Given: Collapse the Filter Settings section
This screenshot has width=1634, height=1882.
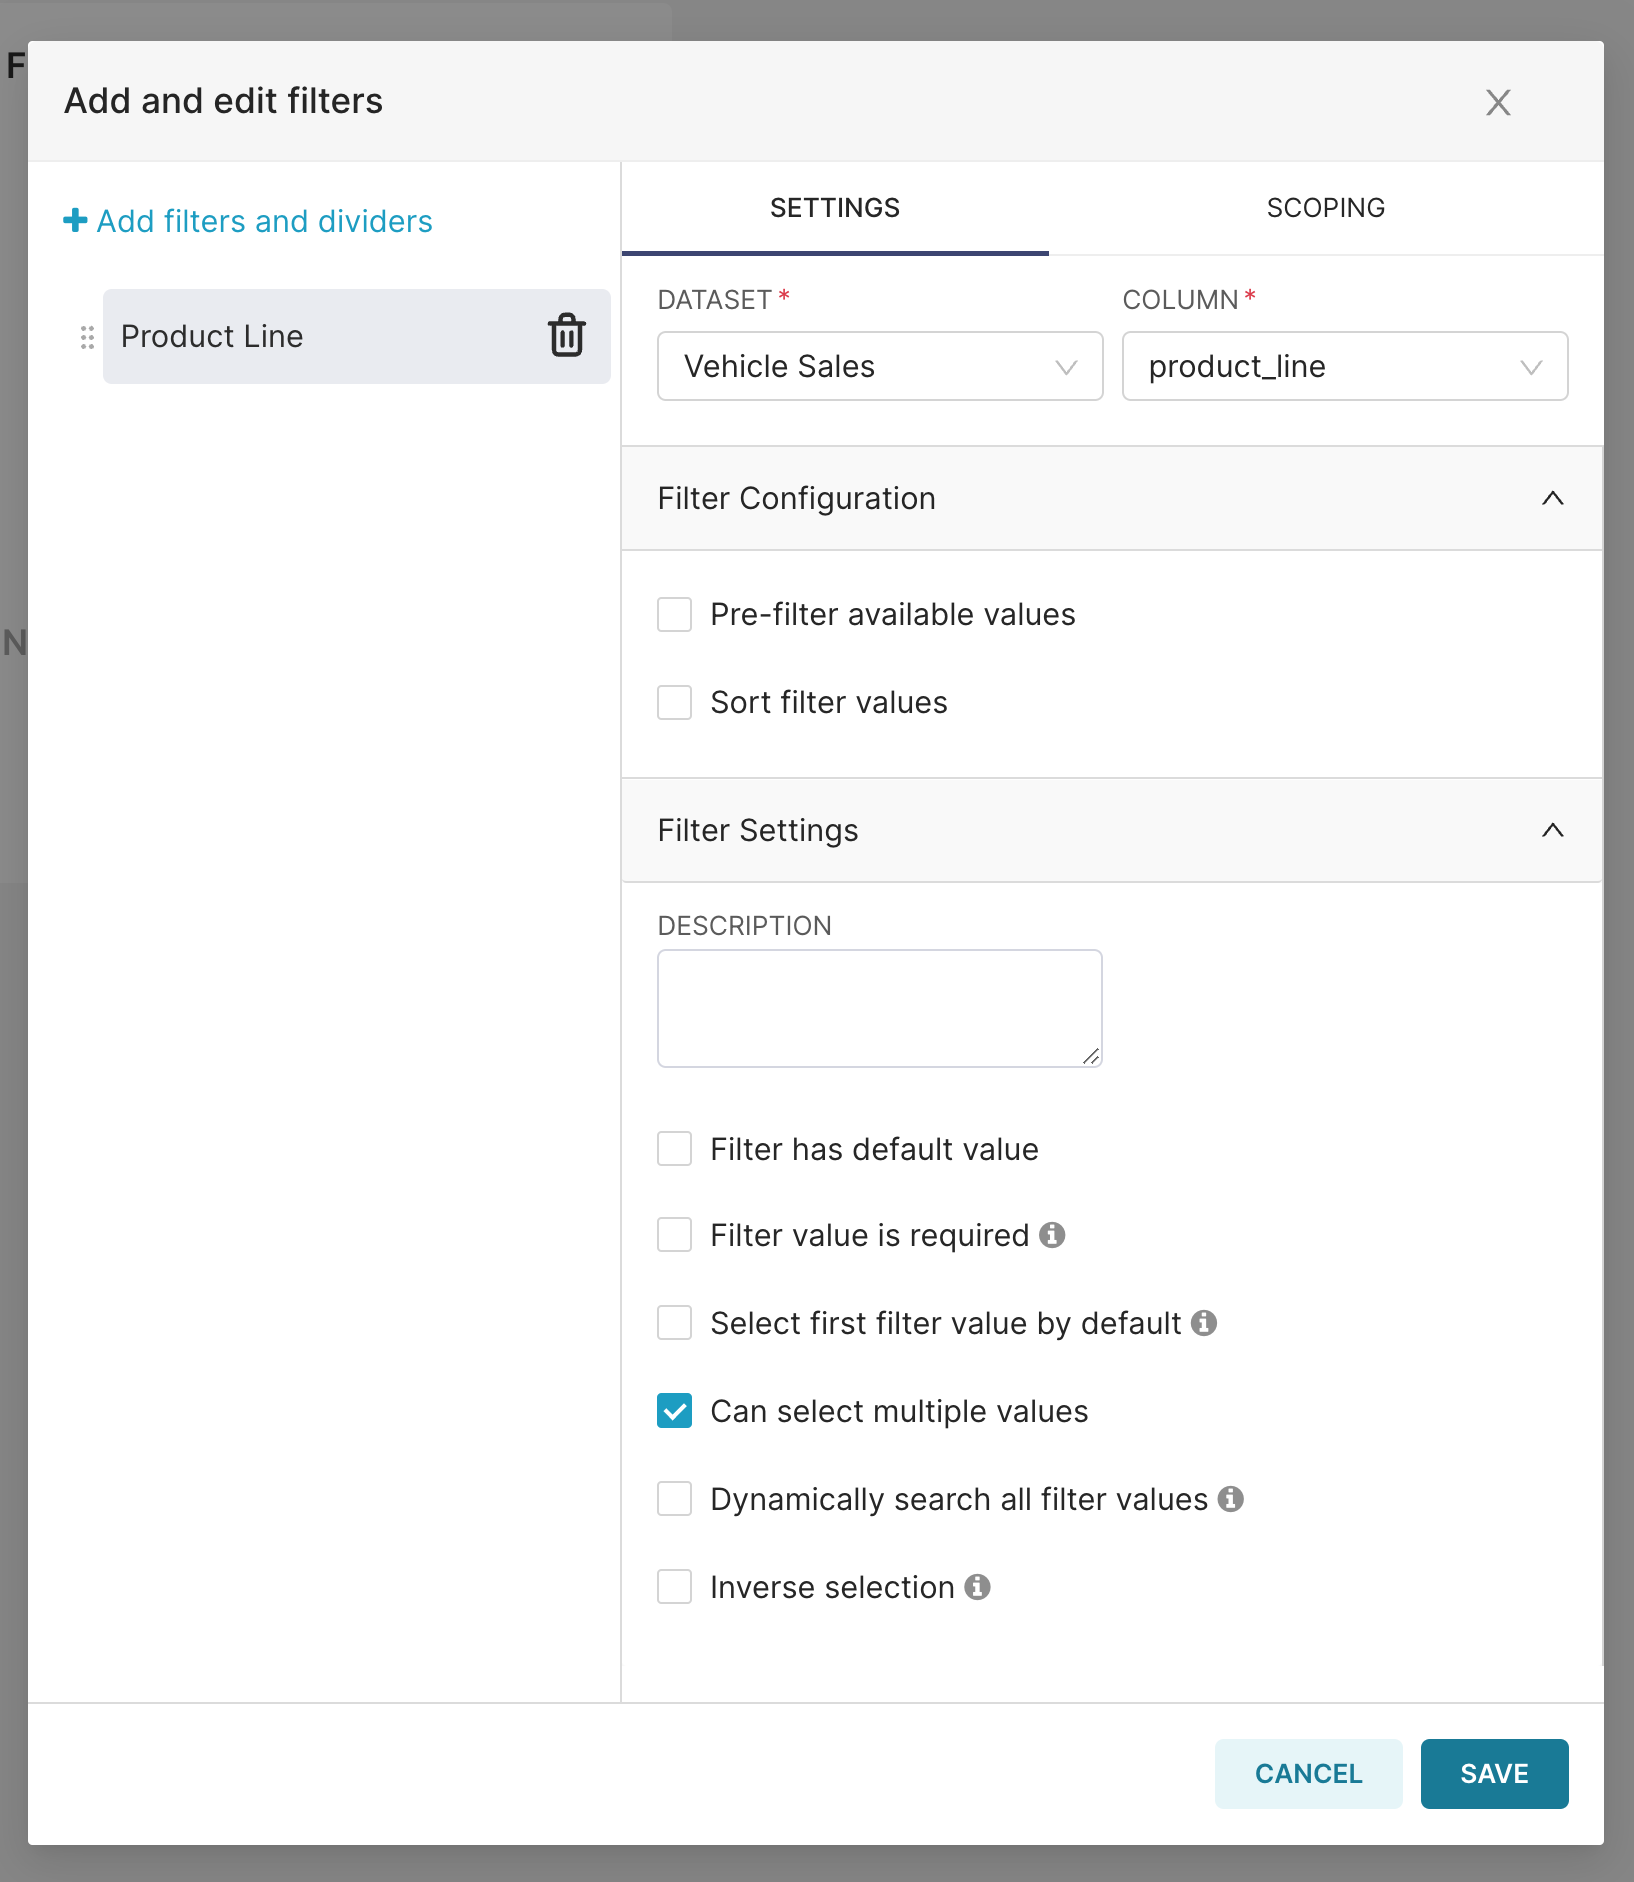Looking at the screenshot, I should [x=1552, y=830].
